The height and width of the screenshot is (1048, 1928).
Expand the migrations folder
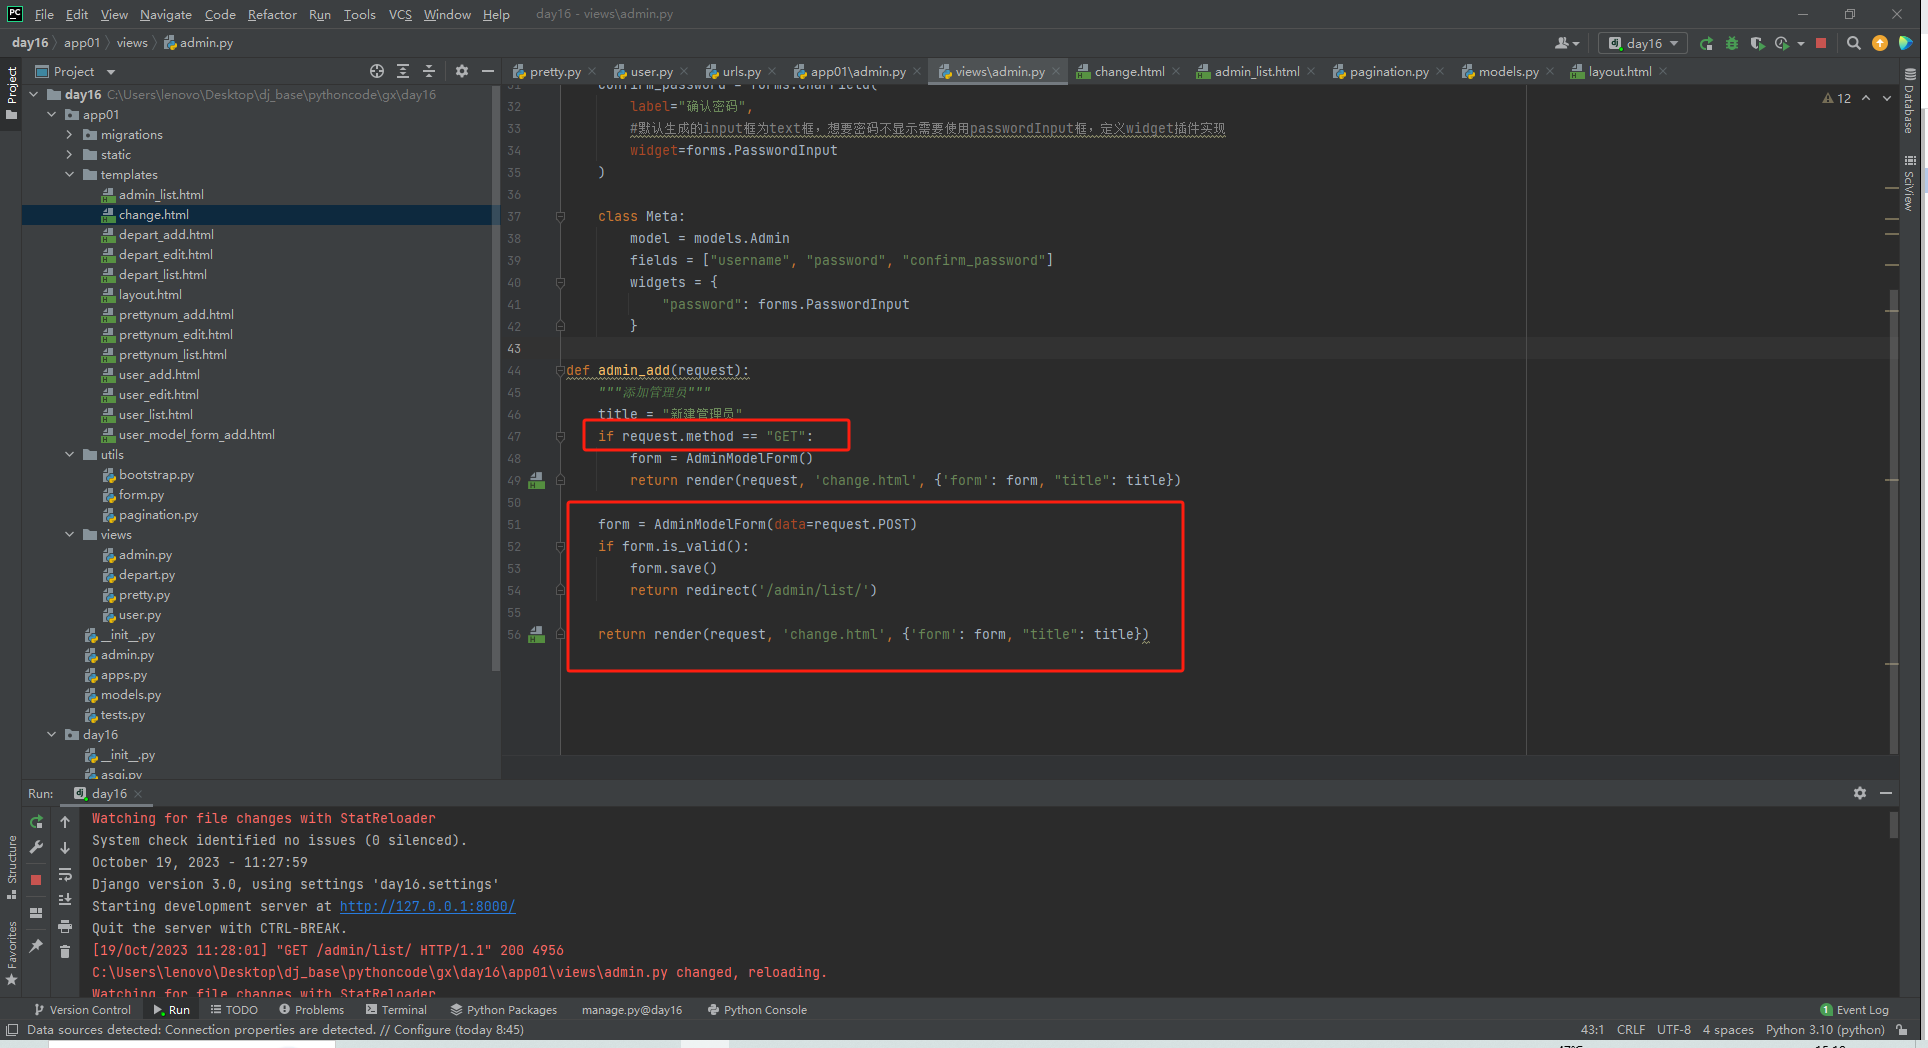70,135
